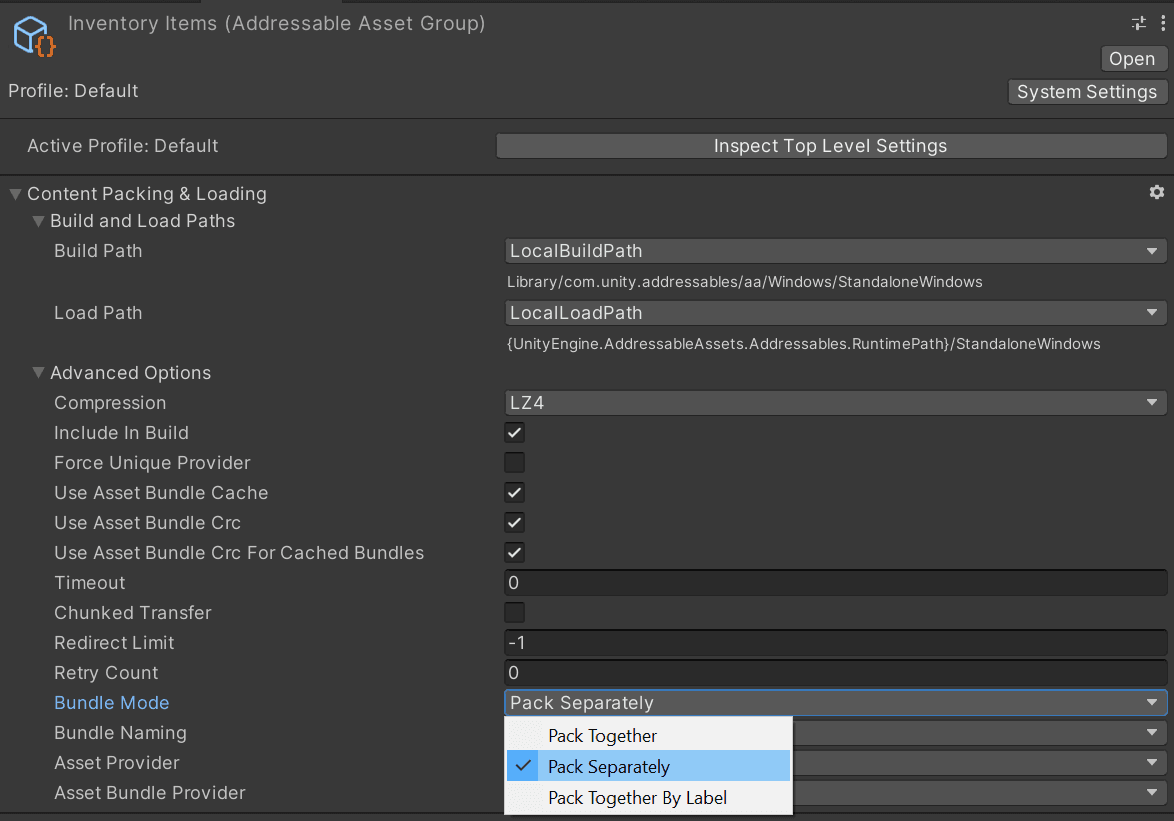Choose Pack Together By Label option
Viewport: 1174px width, 821px height.
click(637, 798)
